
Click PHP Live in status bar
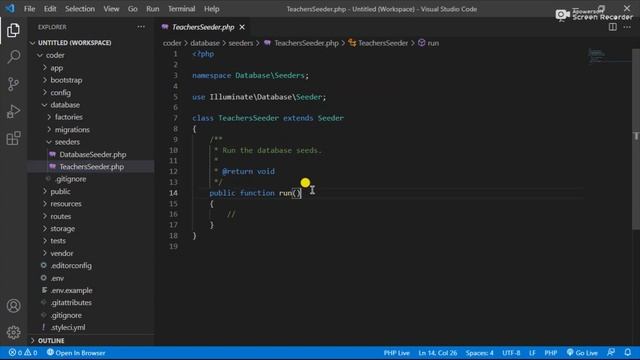tap(396, 353)
